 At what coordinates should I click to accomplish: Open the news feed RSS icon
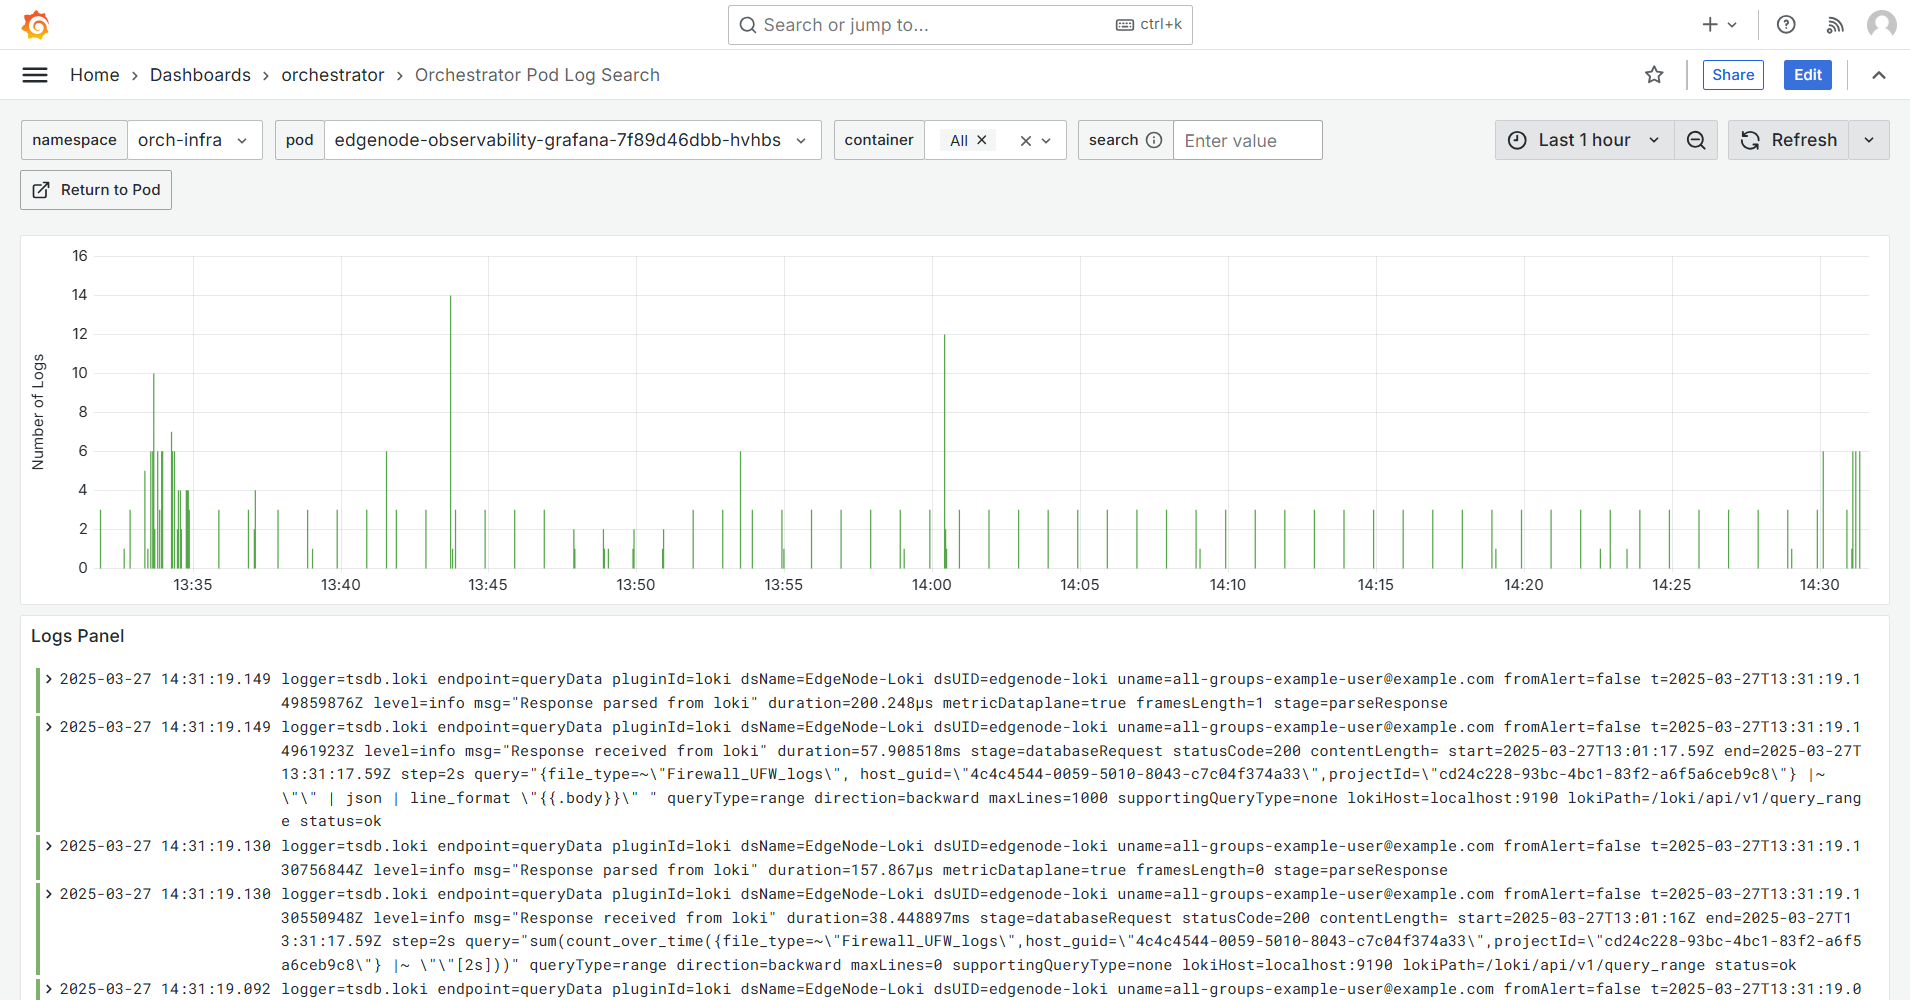1834,25
